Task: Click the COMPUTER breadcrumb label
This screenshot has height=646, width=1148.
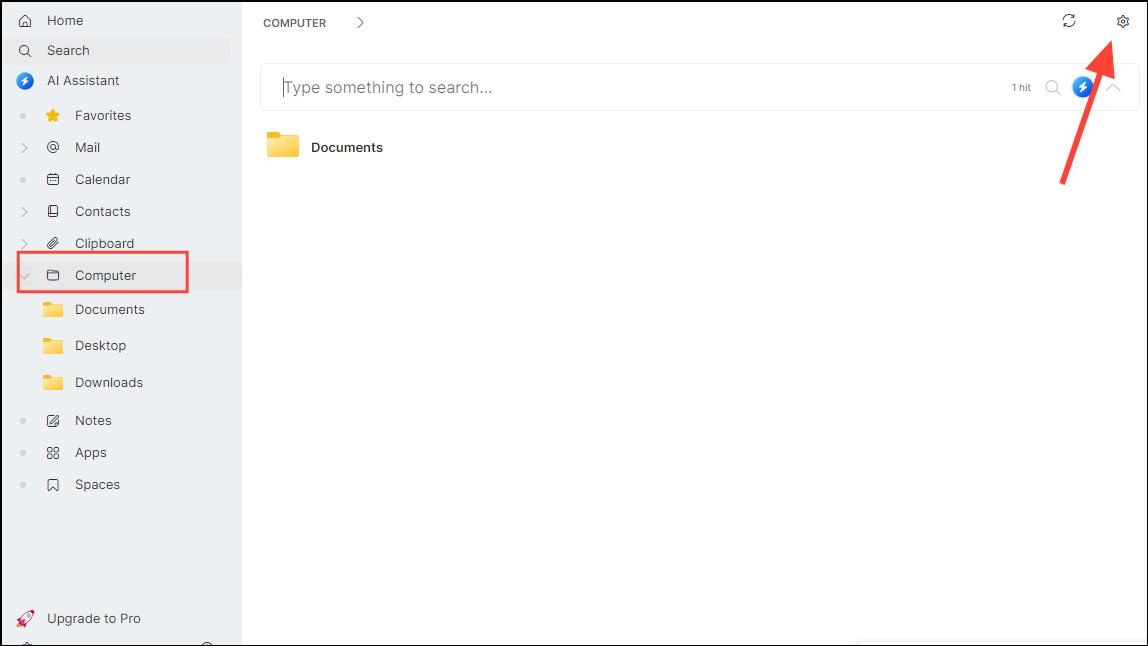Action: (294, 22)
